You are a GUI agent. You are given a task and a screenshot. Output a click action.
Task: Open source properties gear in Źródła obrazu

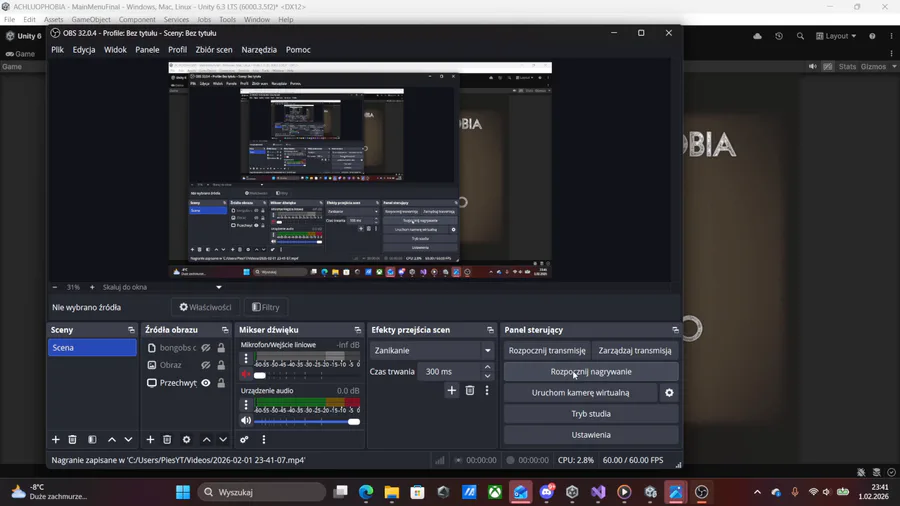tap(187, 439)
